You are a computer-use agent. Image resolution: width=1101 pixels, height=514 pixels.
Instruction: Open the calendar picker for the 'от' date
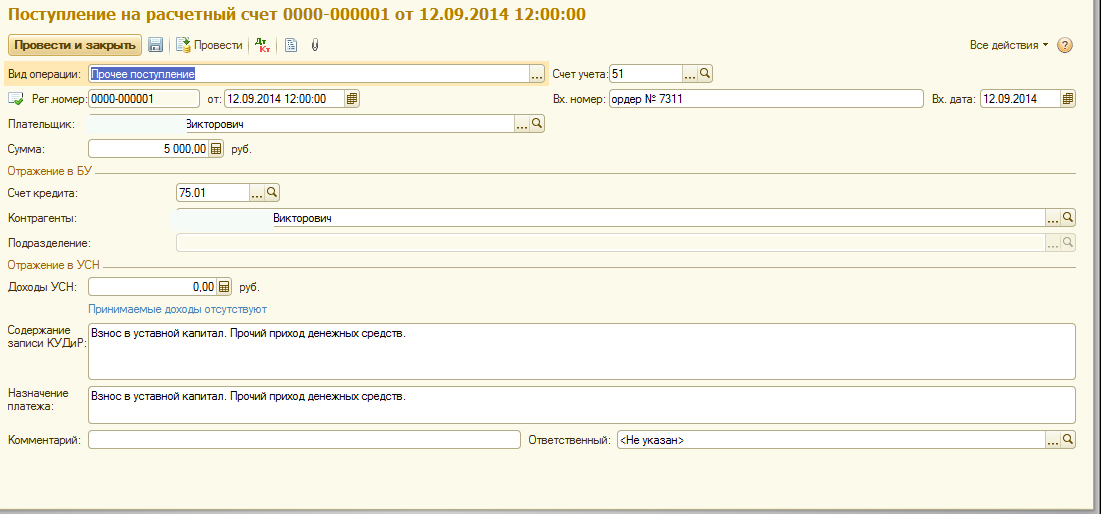352,99
